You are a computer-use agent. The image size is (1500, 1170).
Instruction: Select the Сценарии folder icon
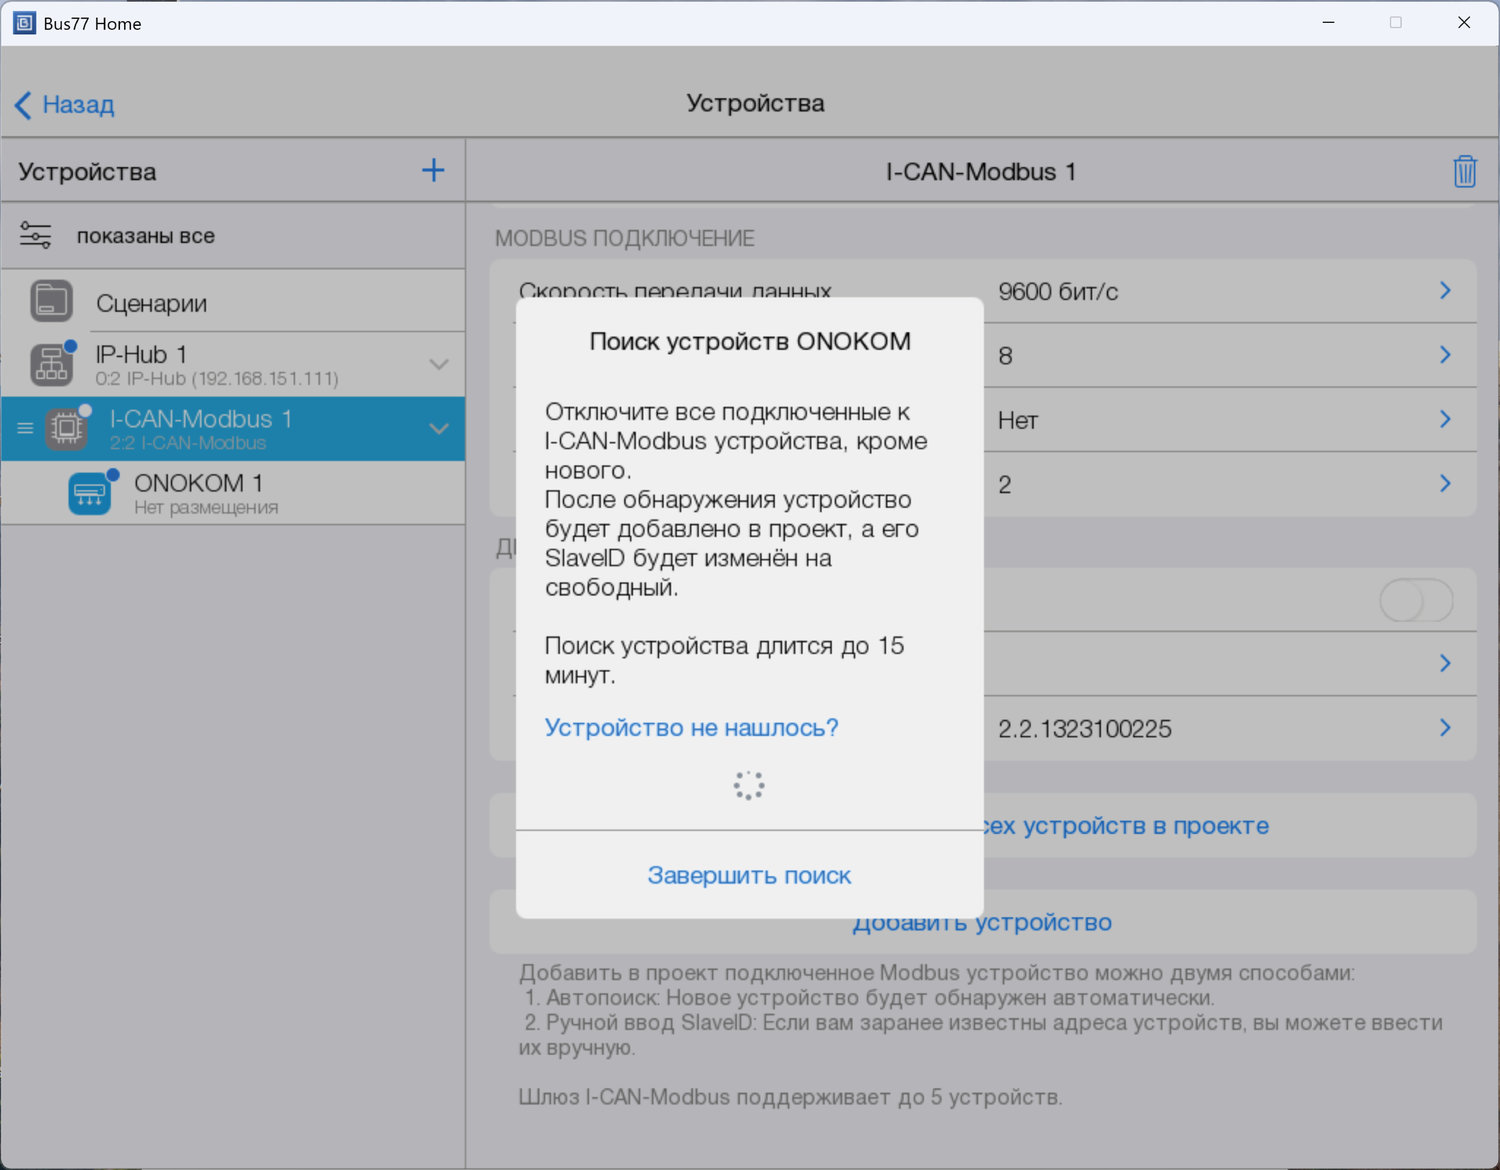[x=51, y=301]
